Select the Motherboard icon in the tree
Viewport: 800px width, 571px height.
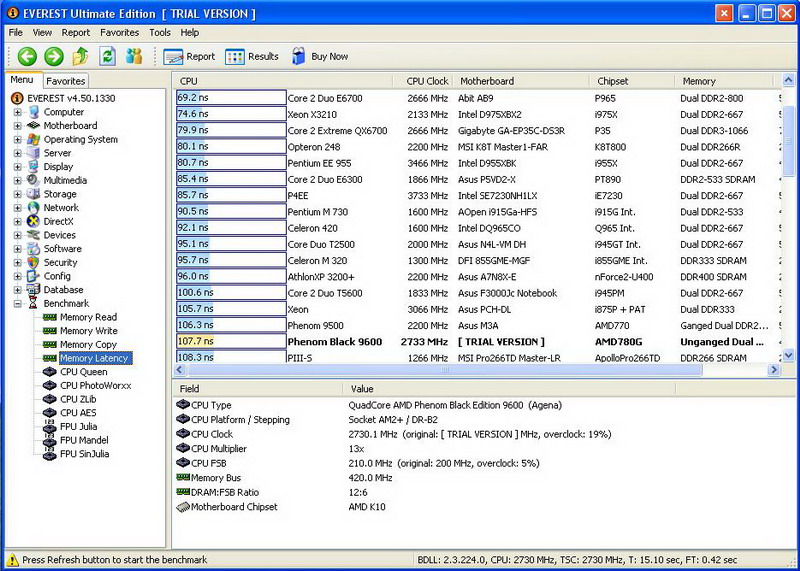click(34, 126)
